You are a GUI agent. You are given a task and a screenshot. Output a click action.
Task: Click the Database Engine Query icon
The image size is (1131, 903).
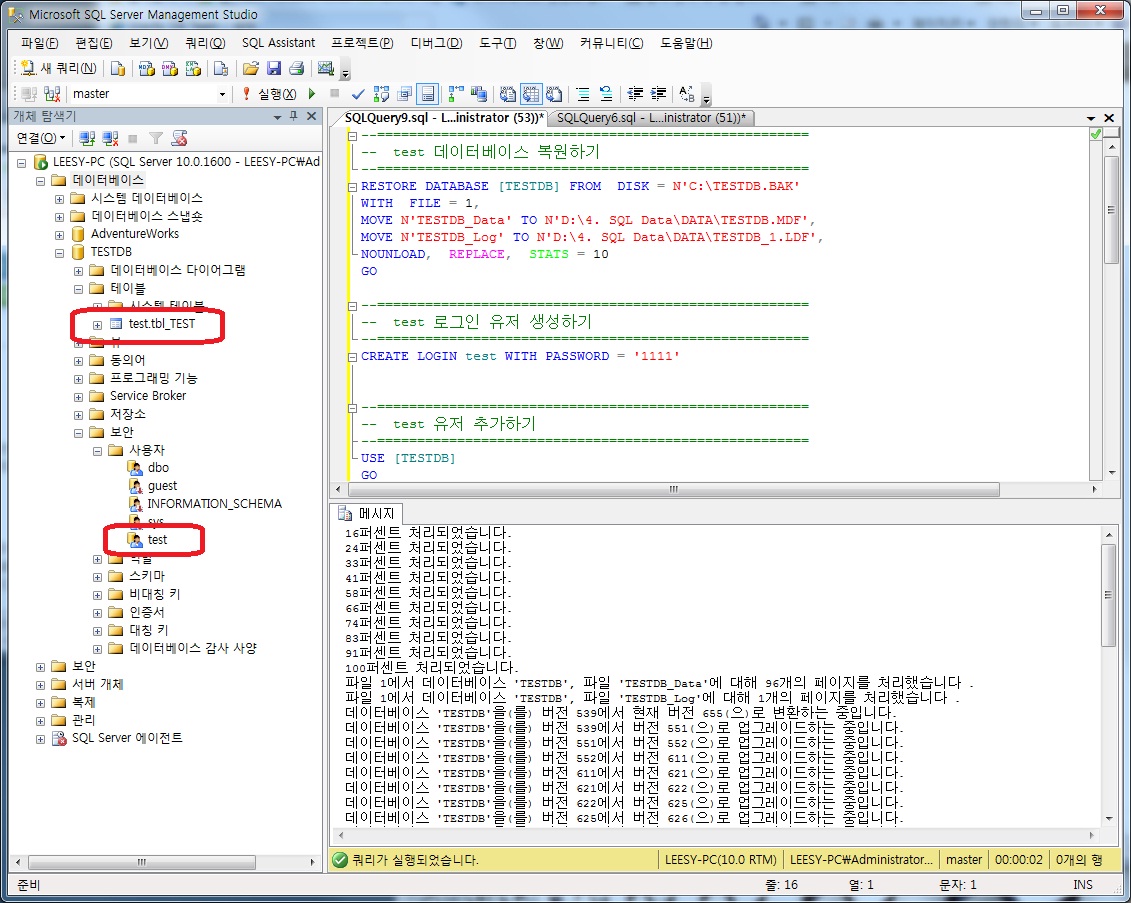click(x=118, y=69)
